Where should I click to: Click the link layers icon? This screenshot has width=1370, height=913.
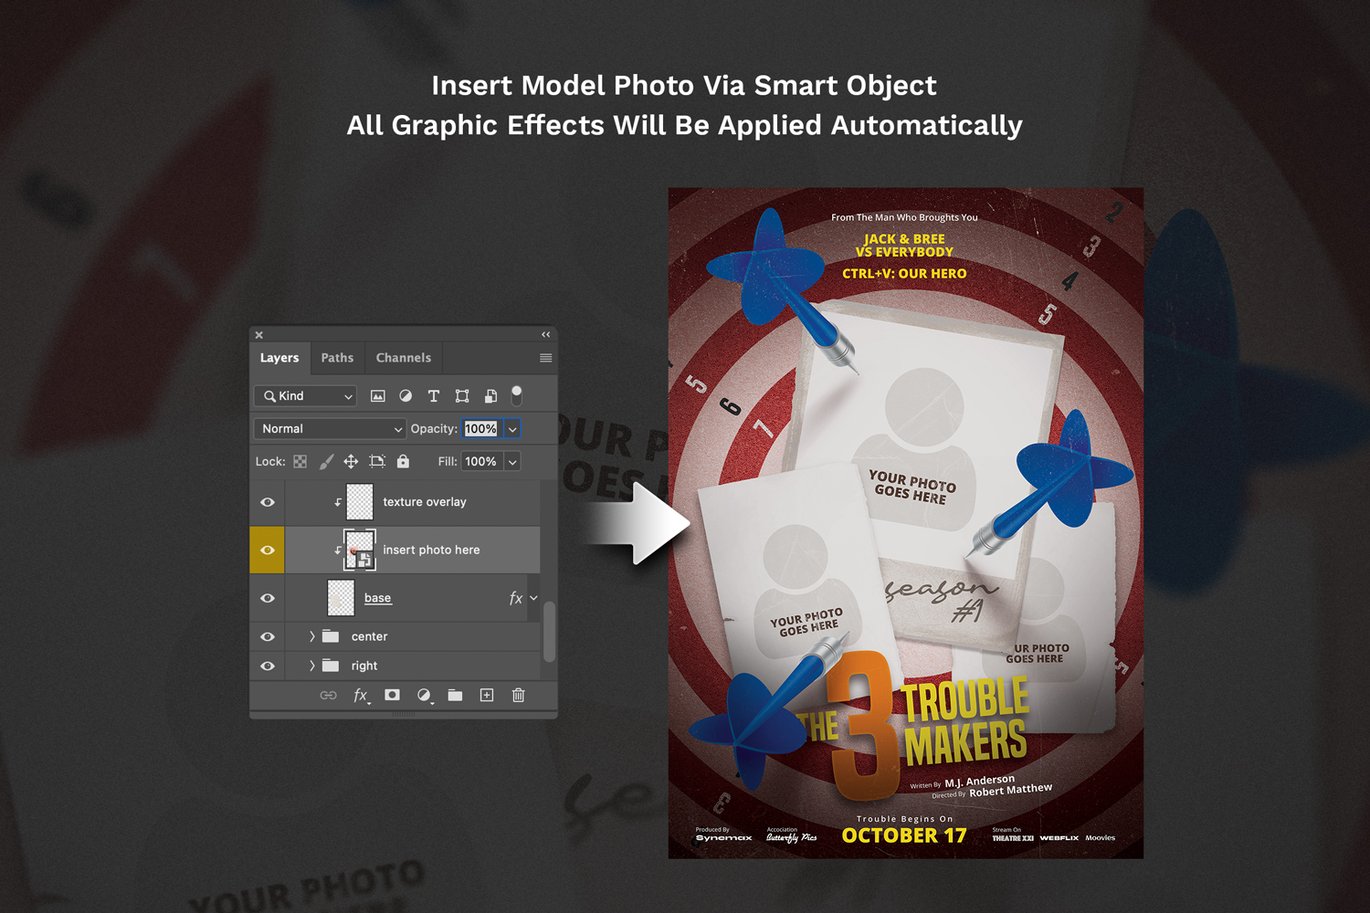coord(328,695)
